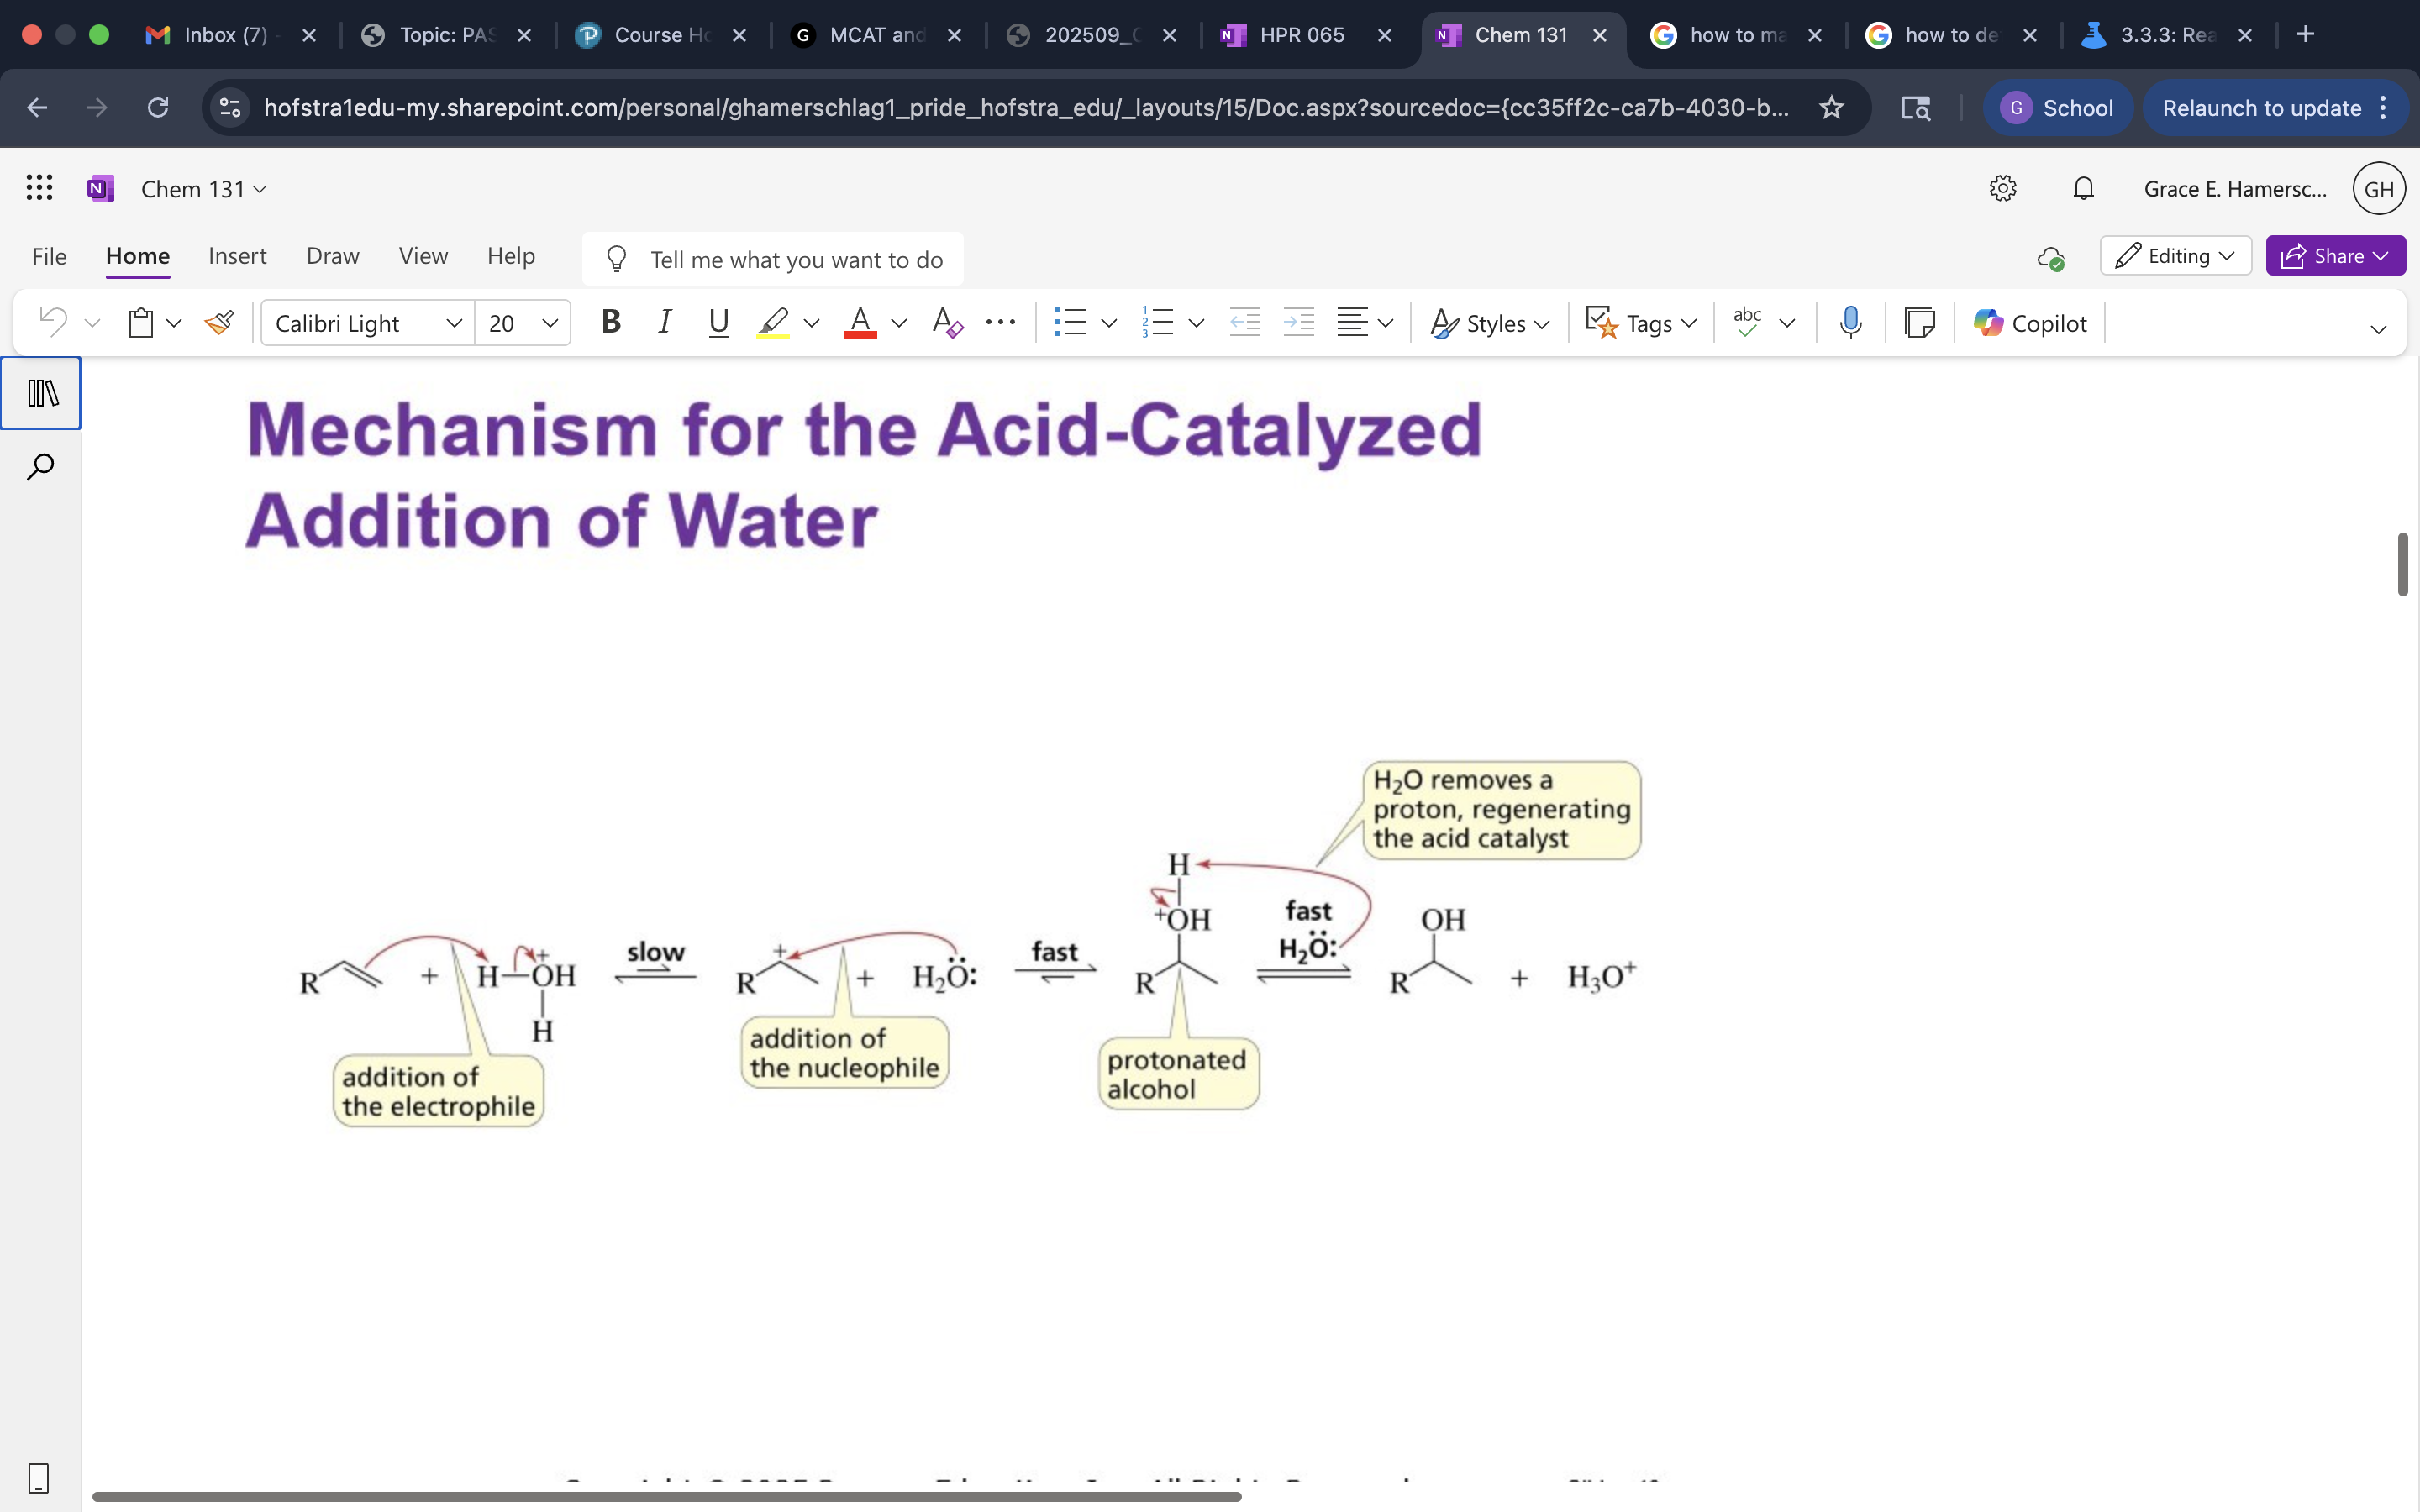Switch to the Insert ribbon tab
Image resolution: width=2420 pixels, height=1512 pixels.
[237, 256]
